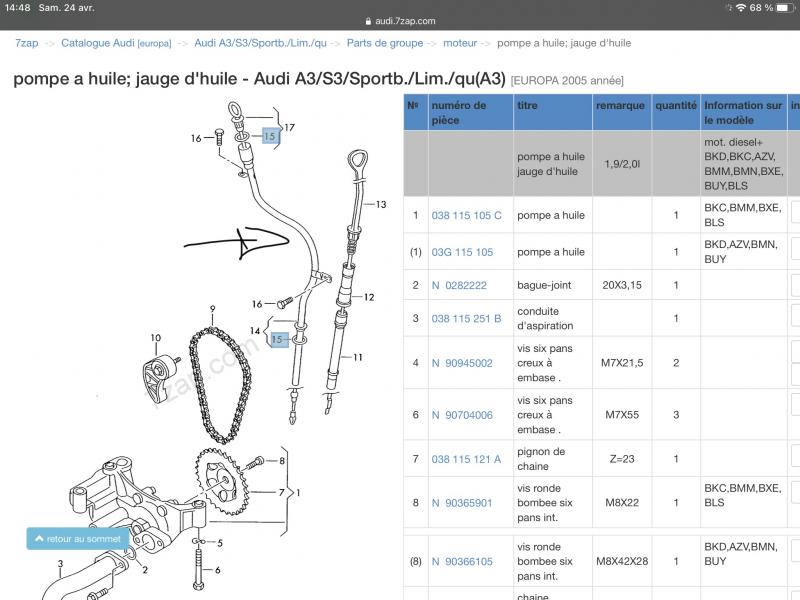
Task: Navigate to Parts de groupe breadcrumb
Action: pyautogui.click(x=385, y=43)
